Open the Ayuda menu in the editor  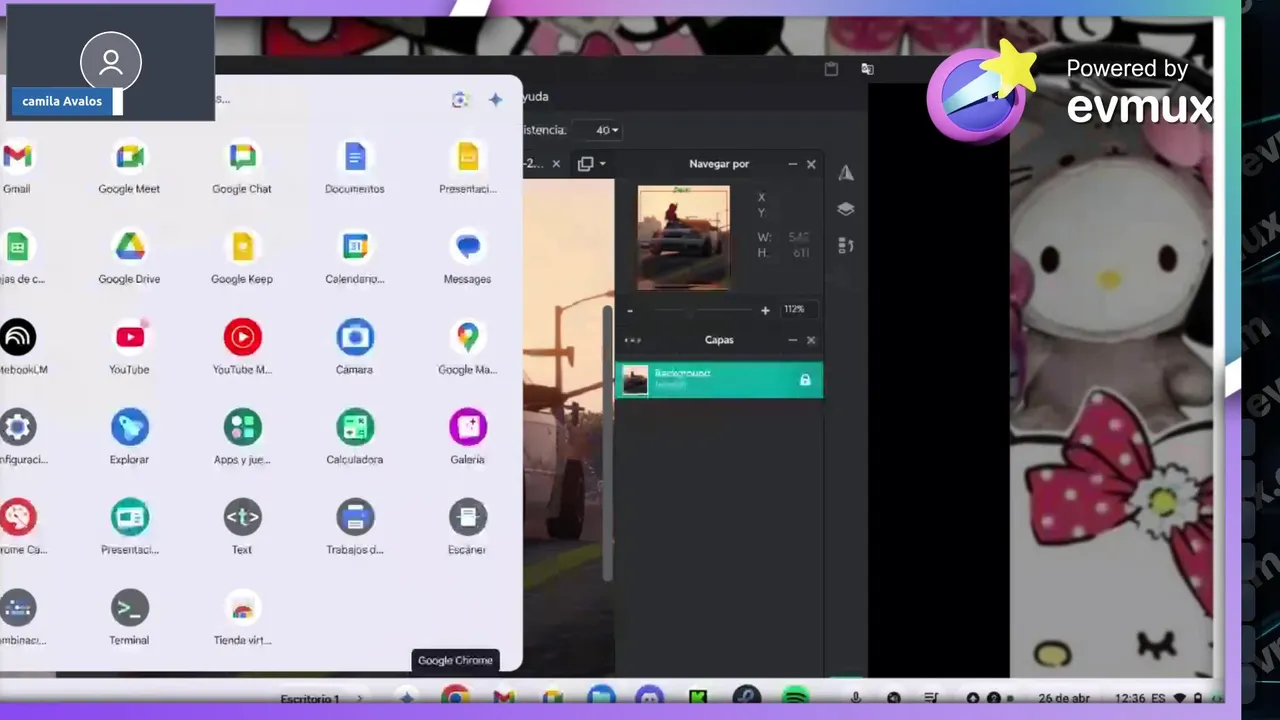(536, 96)
